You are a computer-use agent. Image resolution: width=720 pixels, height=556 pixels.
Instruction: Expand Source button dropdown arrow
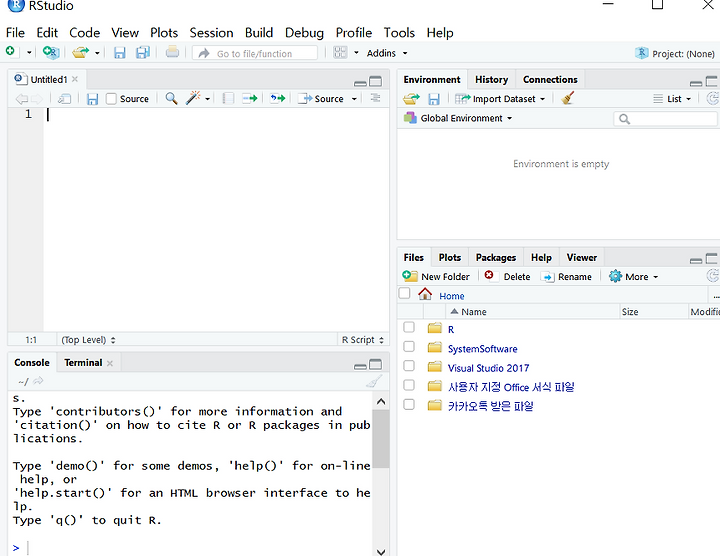point(354,99)
